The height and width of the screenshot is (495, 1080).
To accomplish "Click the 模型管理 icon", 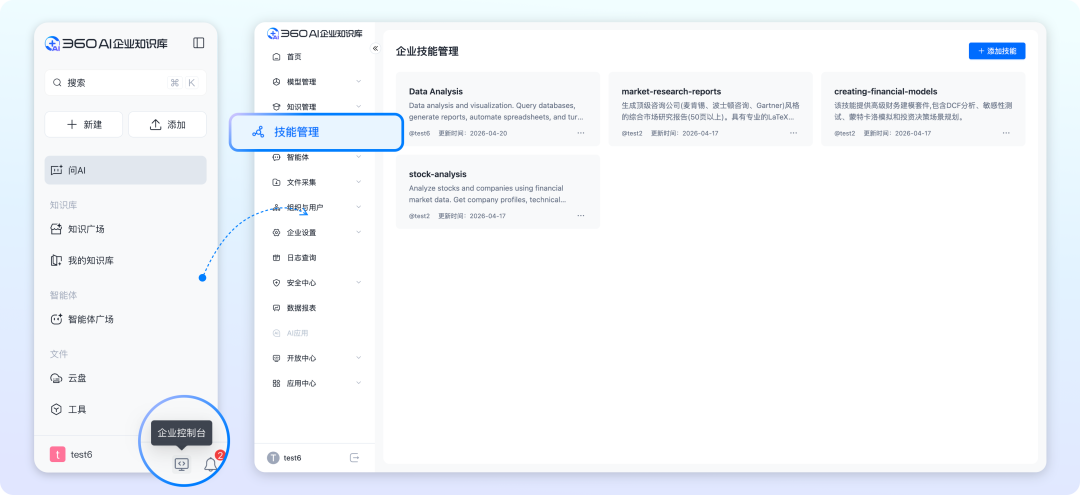I will pos(276,82).
